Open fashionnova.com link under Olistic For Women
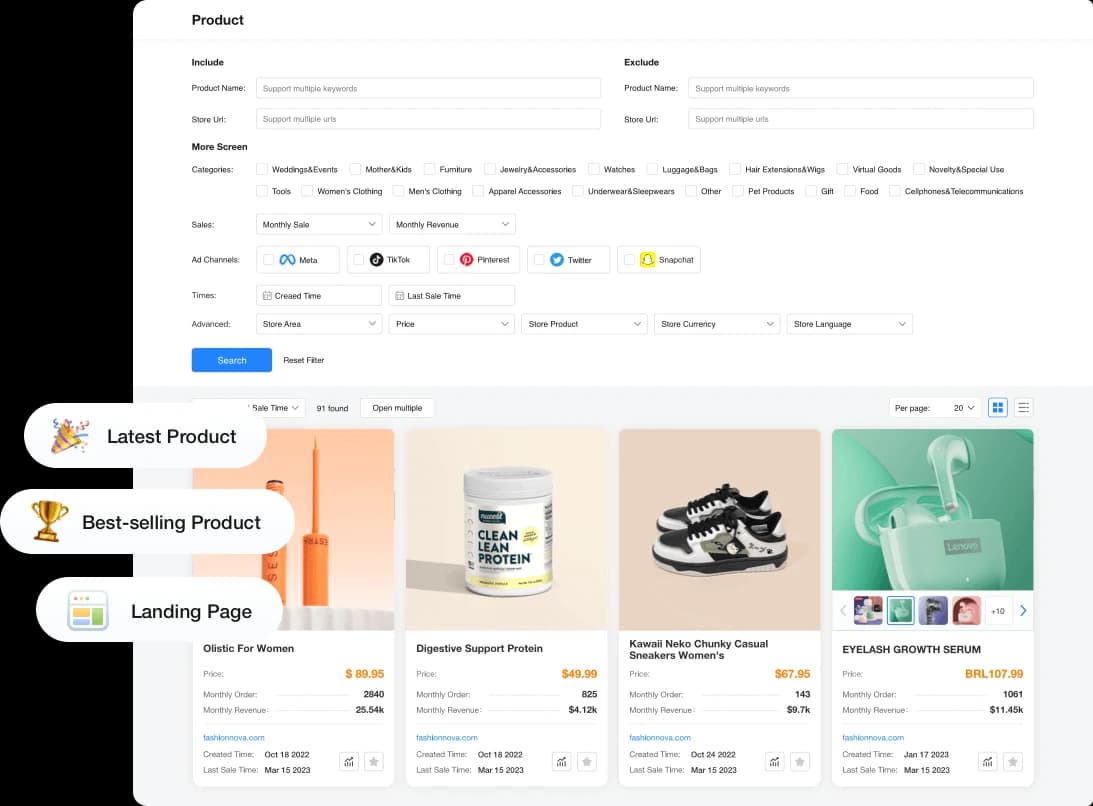The width and height of the screenshot is (1093, 806). [234, 738]
